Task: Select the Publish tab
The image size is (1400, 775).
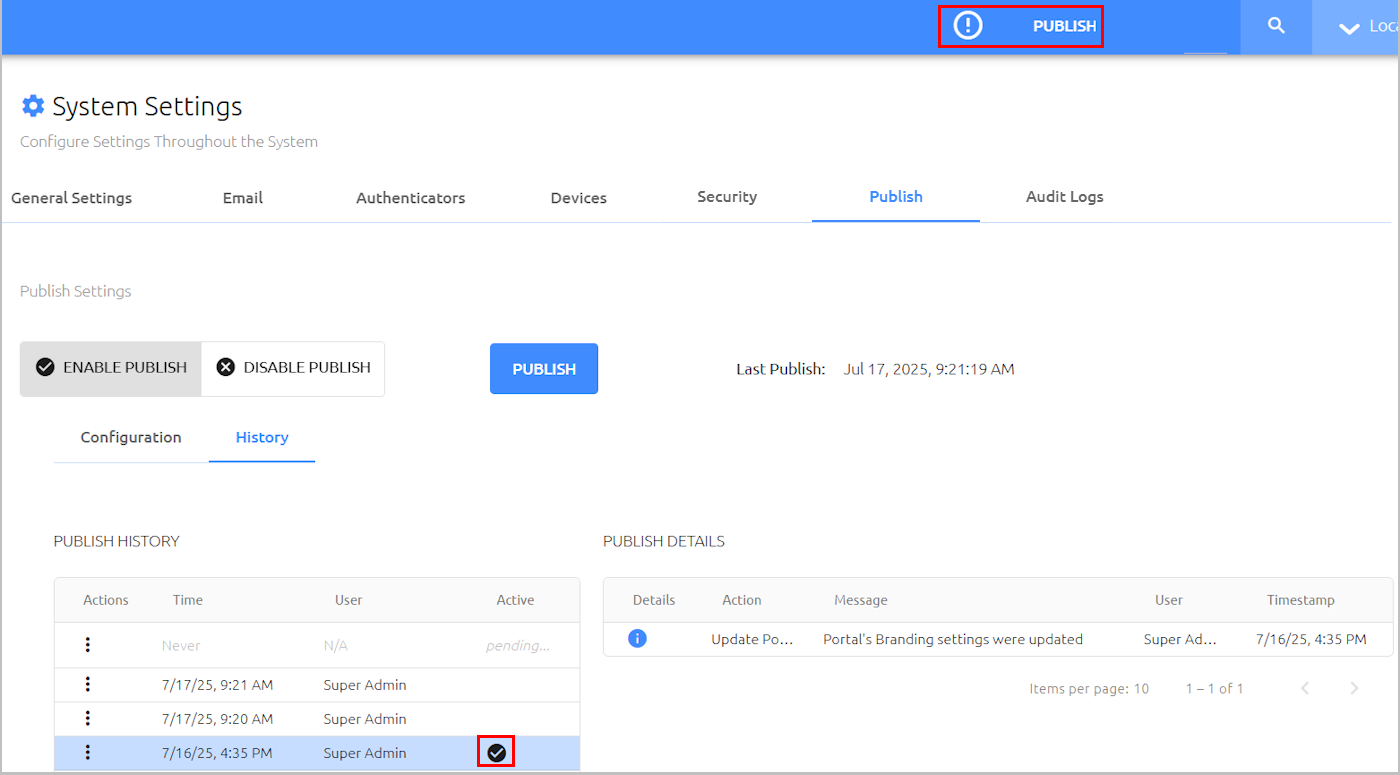Action: (x=896, y=197)
